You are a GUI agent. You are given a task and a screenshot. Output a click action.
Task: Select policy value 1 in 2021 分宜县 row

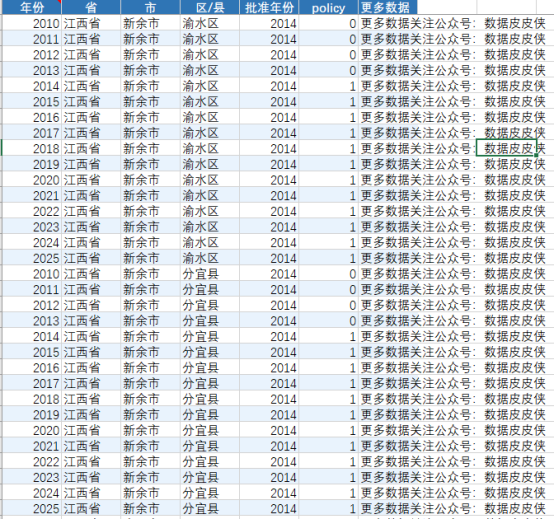coord(329,446)
